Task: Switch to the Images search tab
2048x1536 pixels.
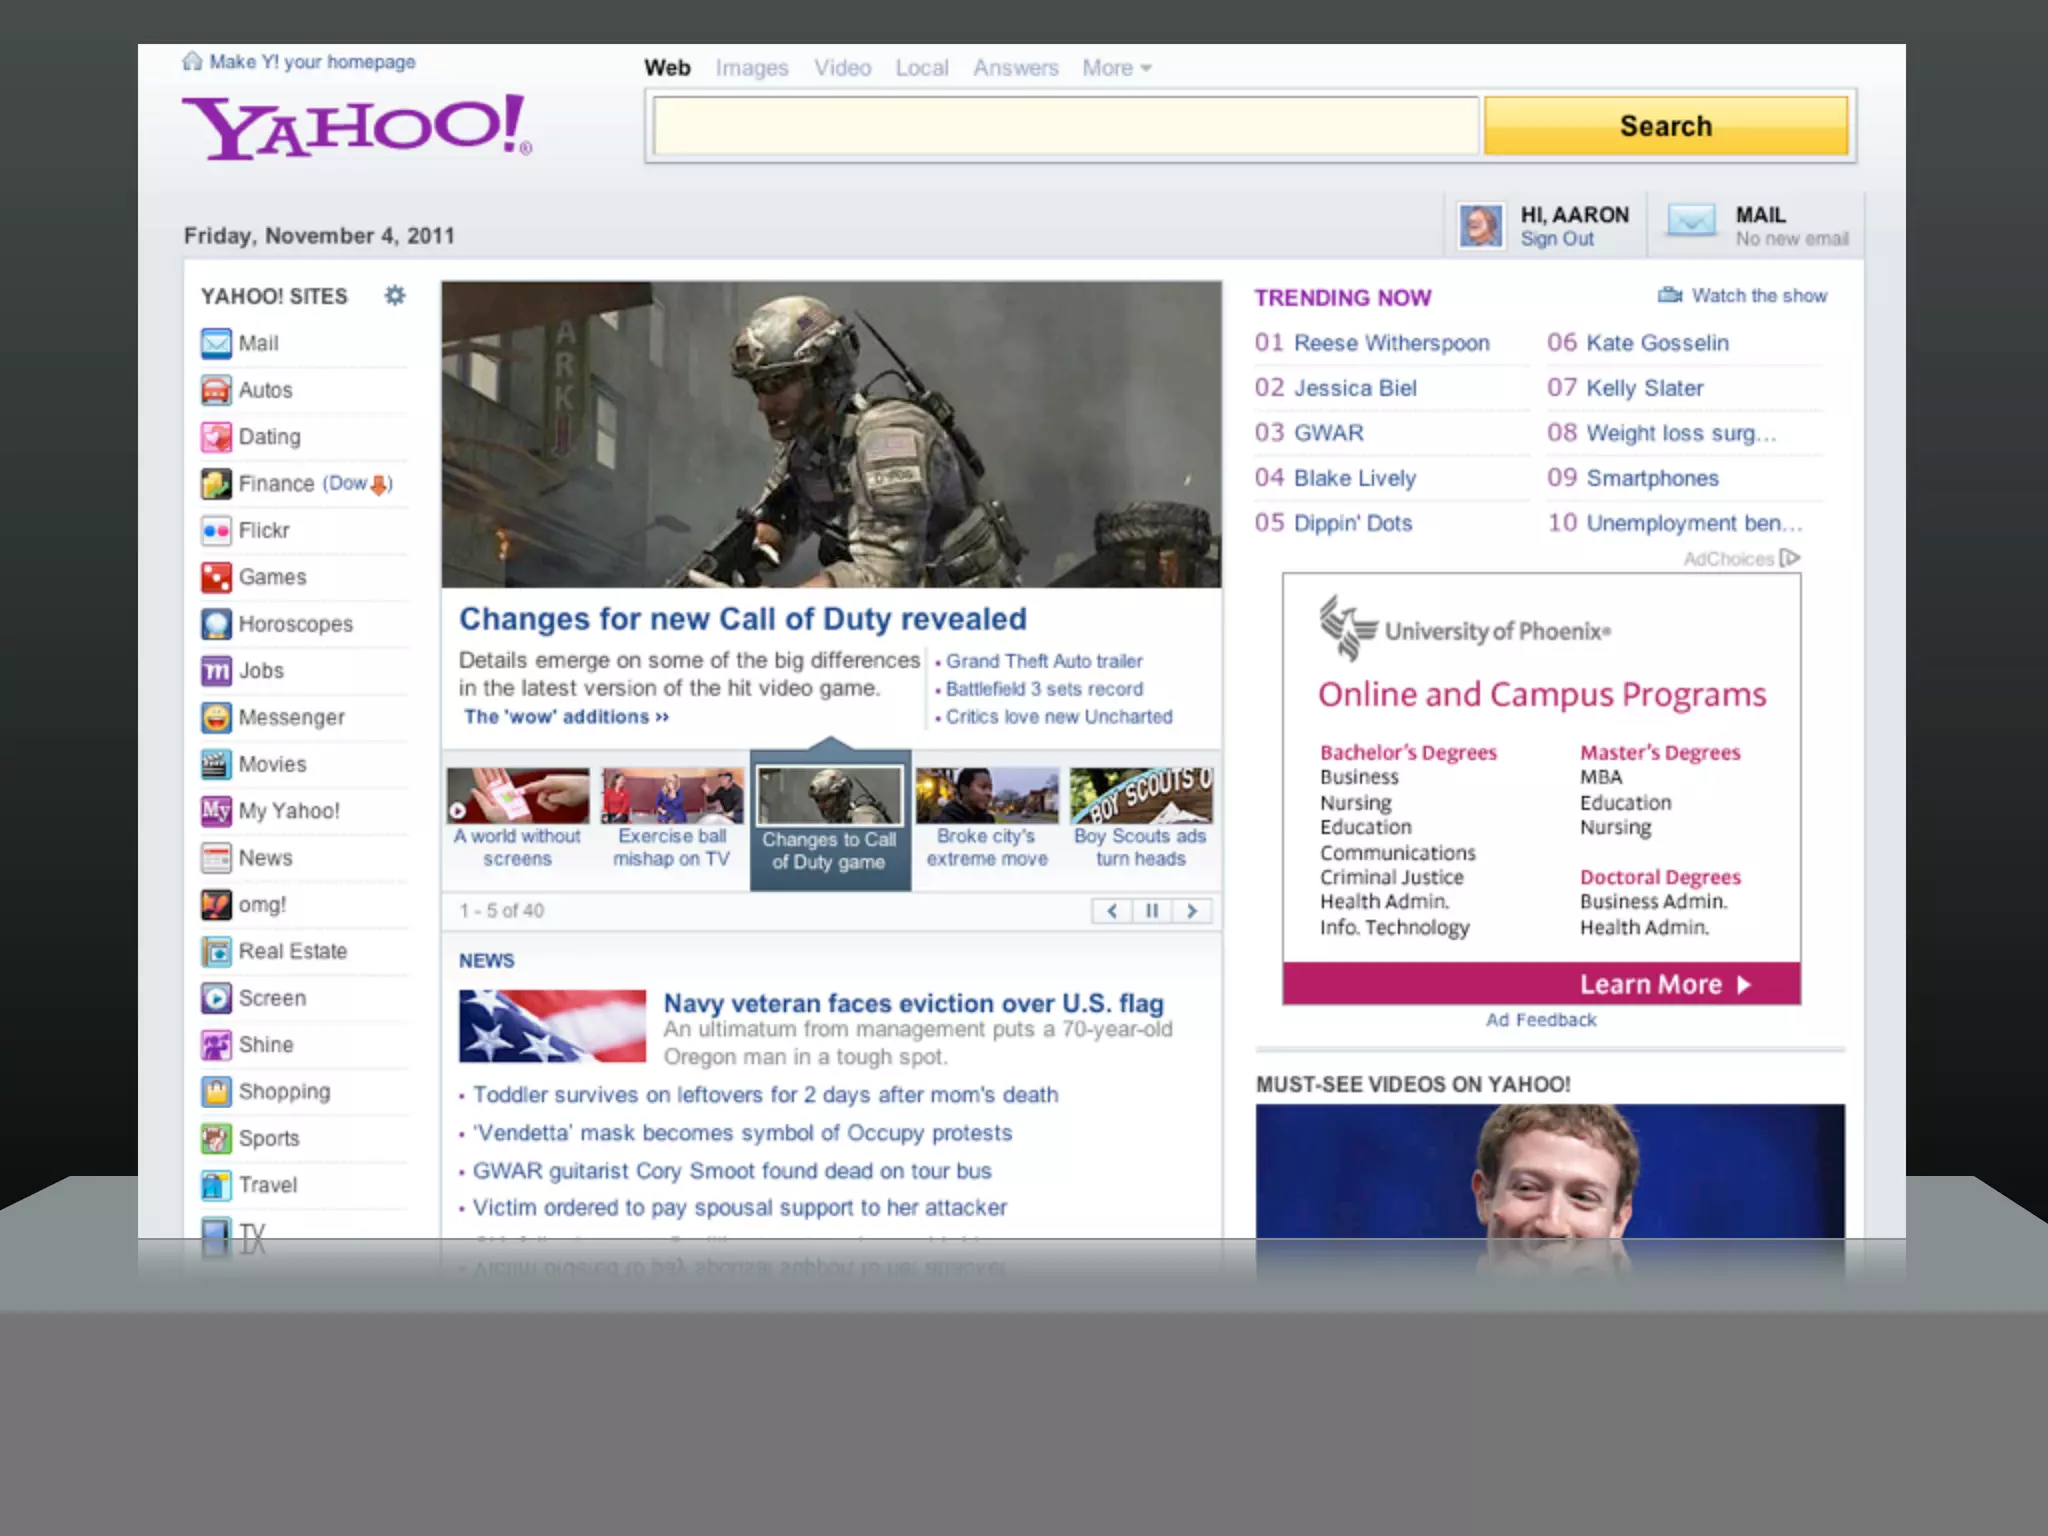Action: [752, 68]
